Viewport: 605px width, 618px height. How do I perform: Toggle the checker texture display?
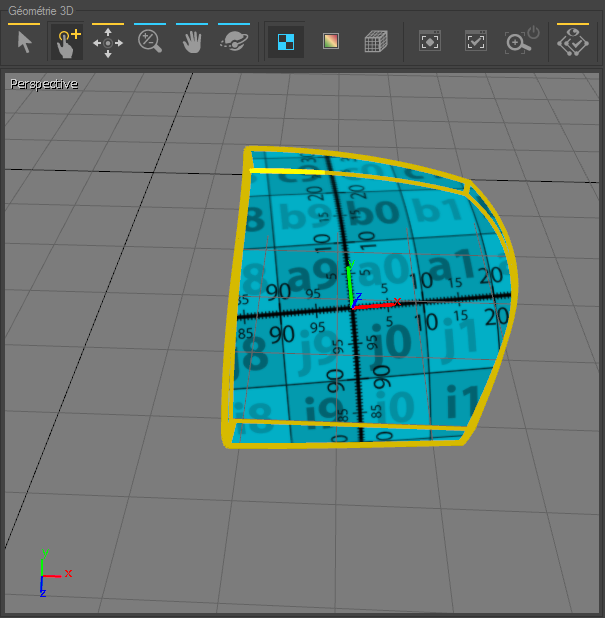tap(286, 42)
